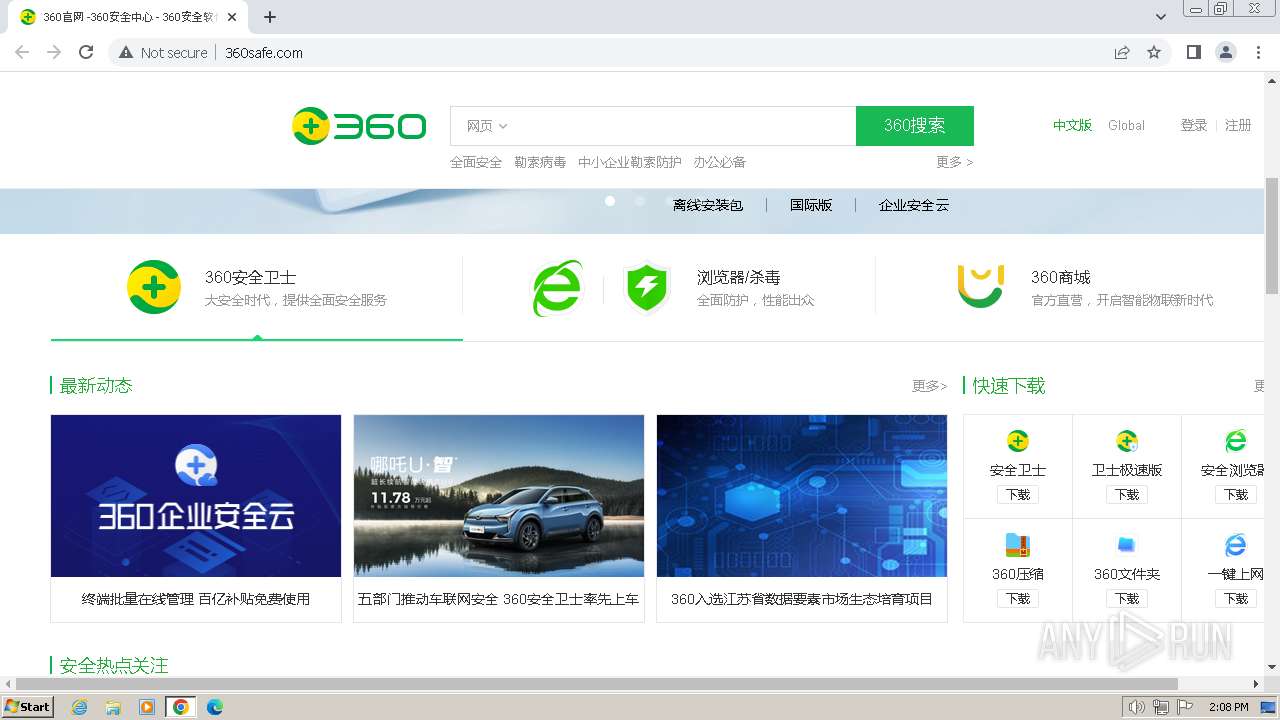Click 中小企业勒索防护 link
Screen dimensions: 1280x720
630,162
